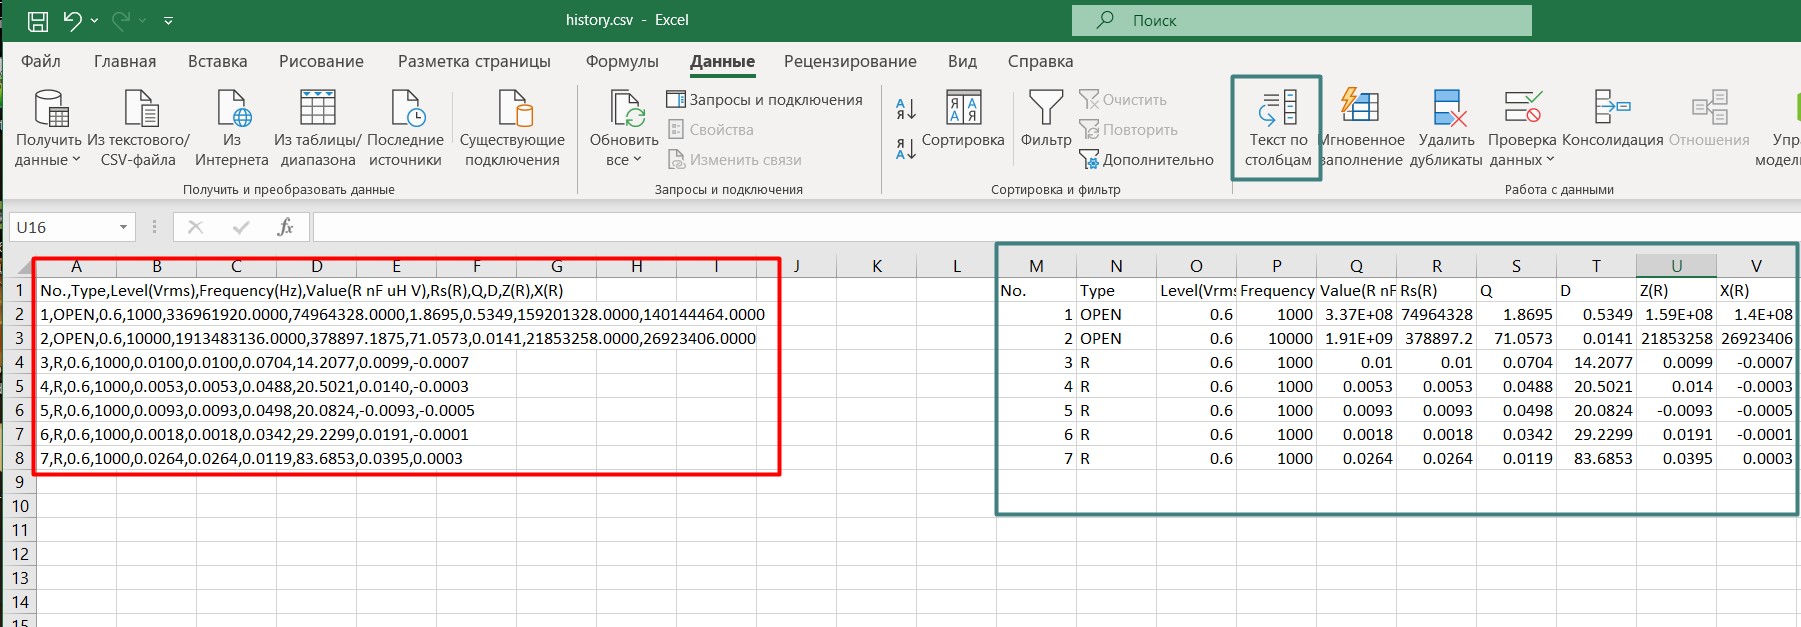Click the Undo arrow icon
This screenshot has width=1801, height=627.
click(x=72, y=20)
